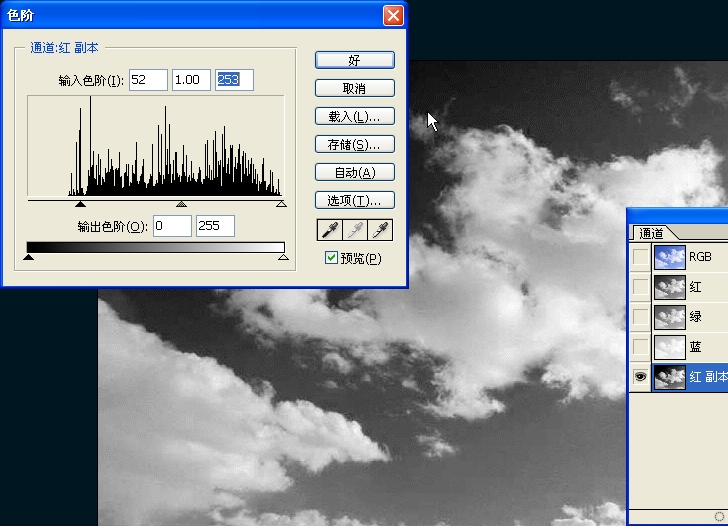Click the black input shadow slider triangle
The height and width of the screenshot is (526, 728).
[x=80, y=204]
